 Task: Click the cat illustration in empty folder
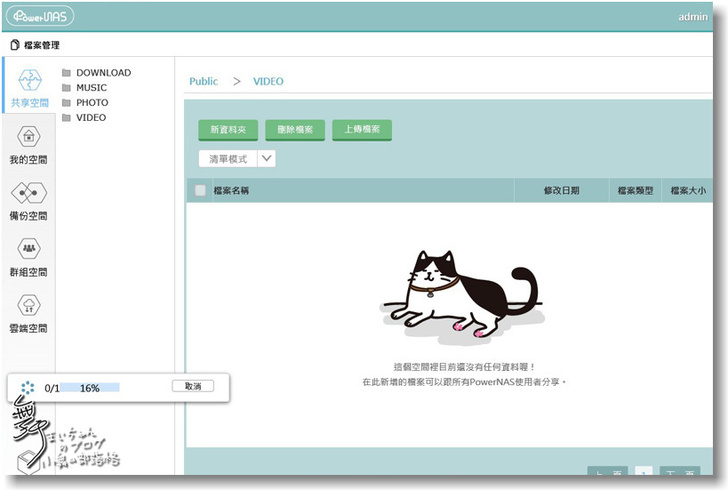click(x=462, y=296)
